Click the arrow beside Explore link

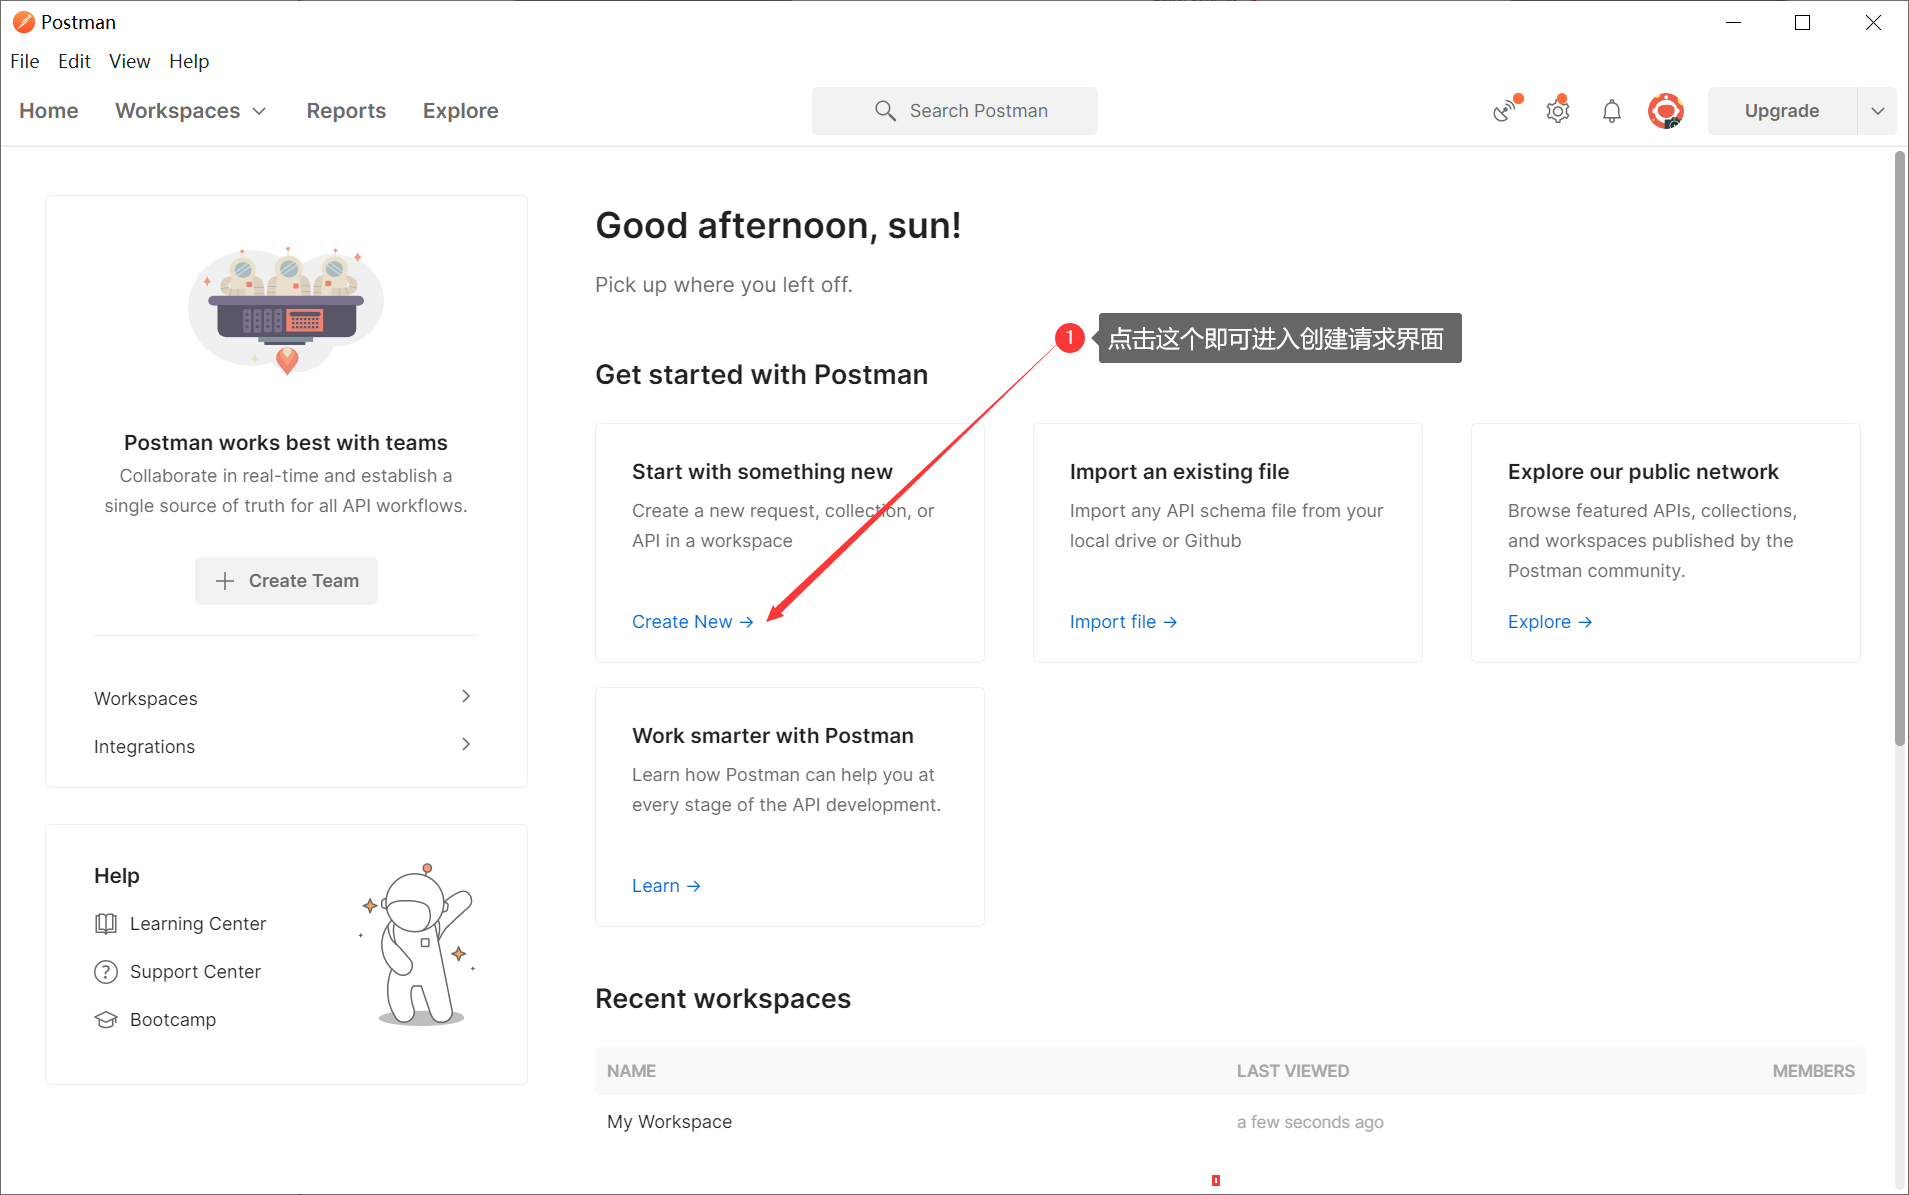(x=1585, y=622)
